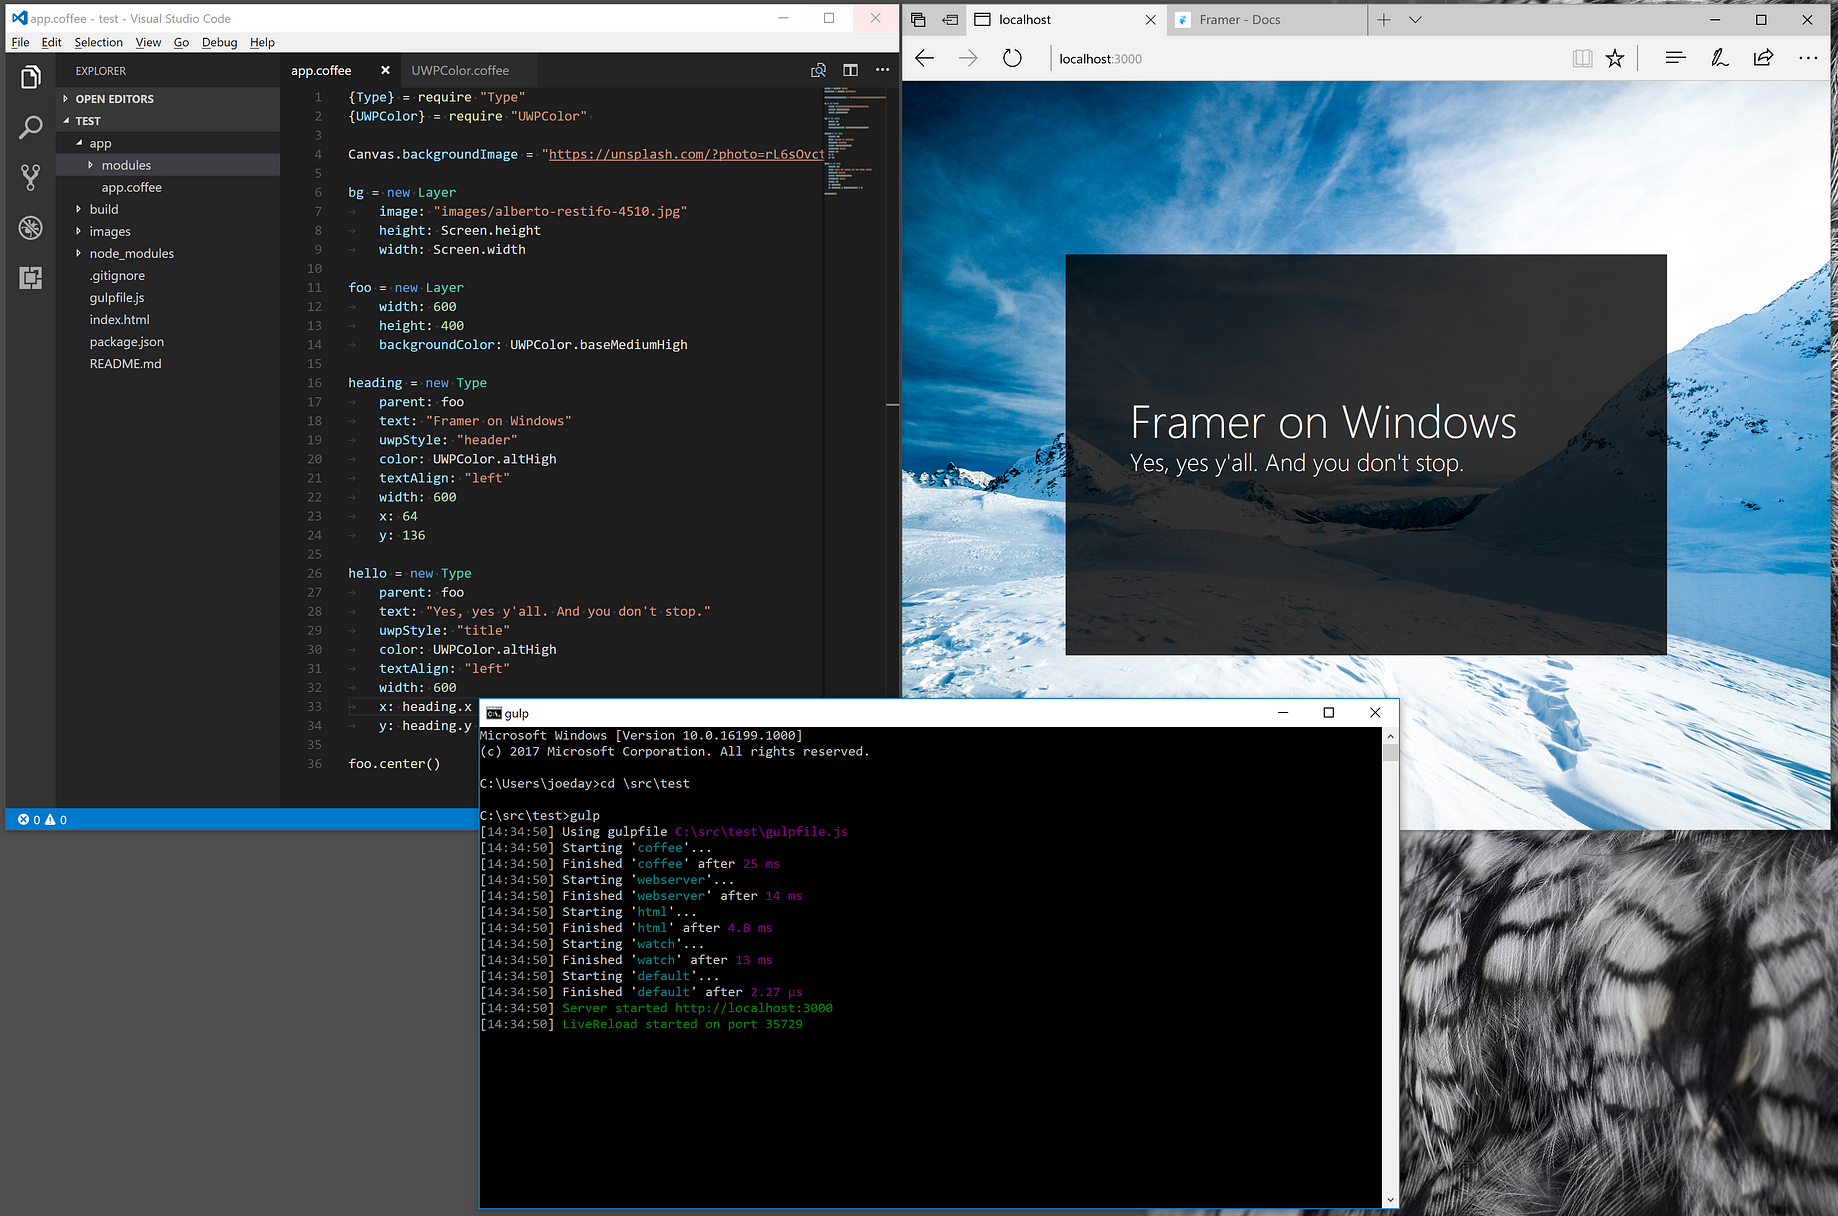
Task: Split the editor with the split icon
Action: pos(850,70)
